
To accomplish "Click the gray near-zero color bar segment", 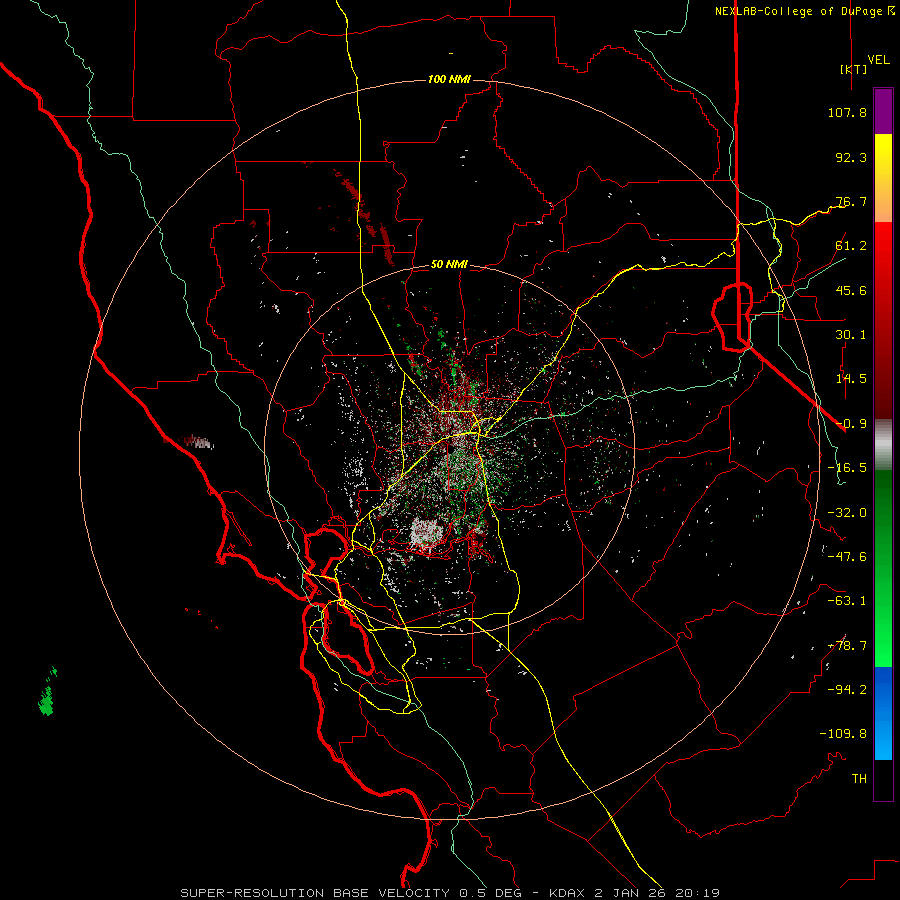I will click(883, 445).
